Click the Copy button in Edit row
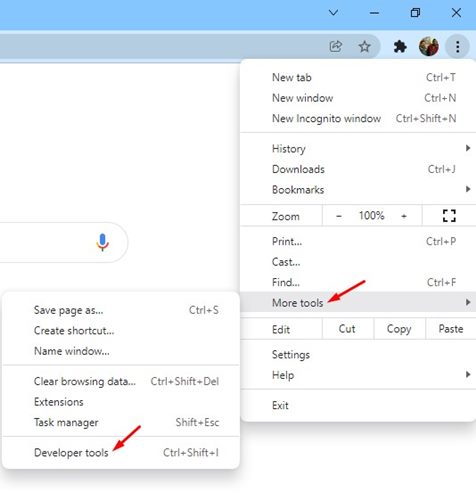The image size is (476, 500). coord(399,329)
